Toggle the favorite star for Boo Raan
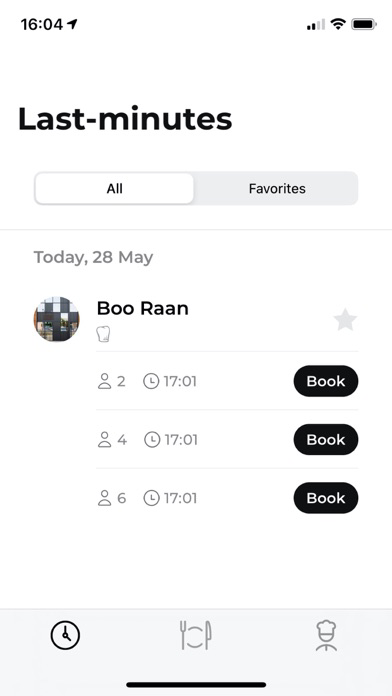The width and height of the screenshot is (392, 696). [345, 320]
